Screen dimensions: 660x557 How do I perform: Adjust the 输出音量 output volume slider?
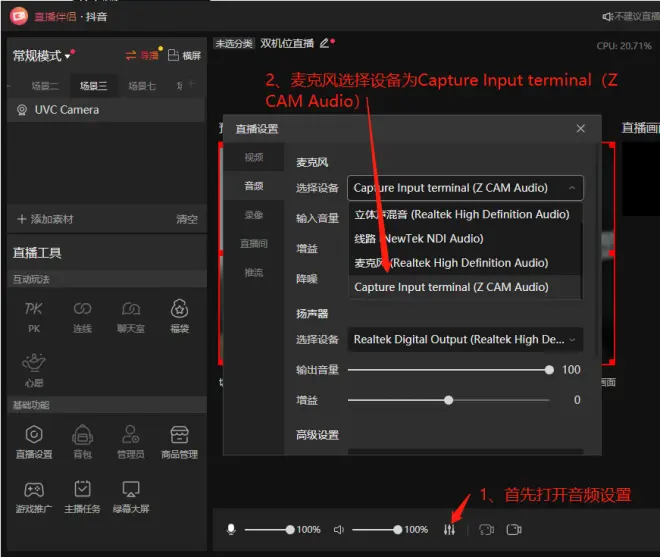(449, 370)
